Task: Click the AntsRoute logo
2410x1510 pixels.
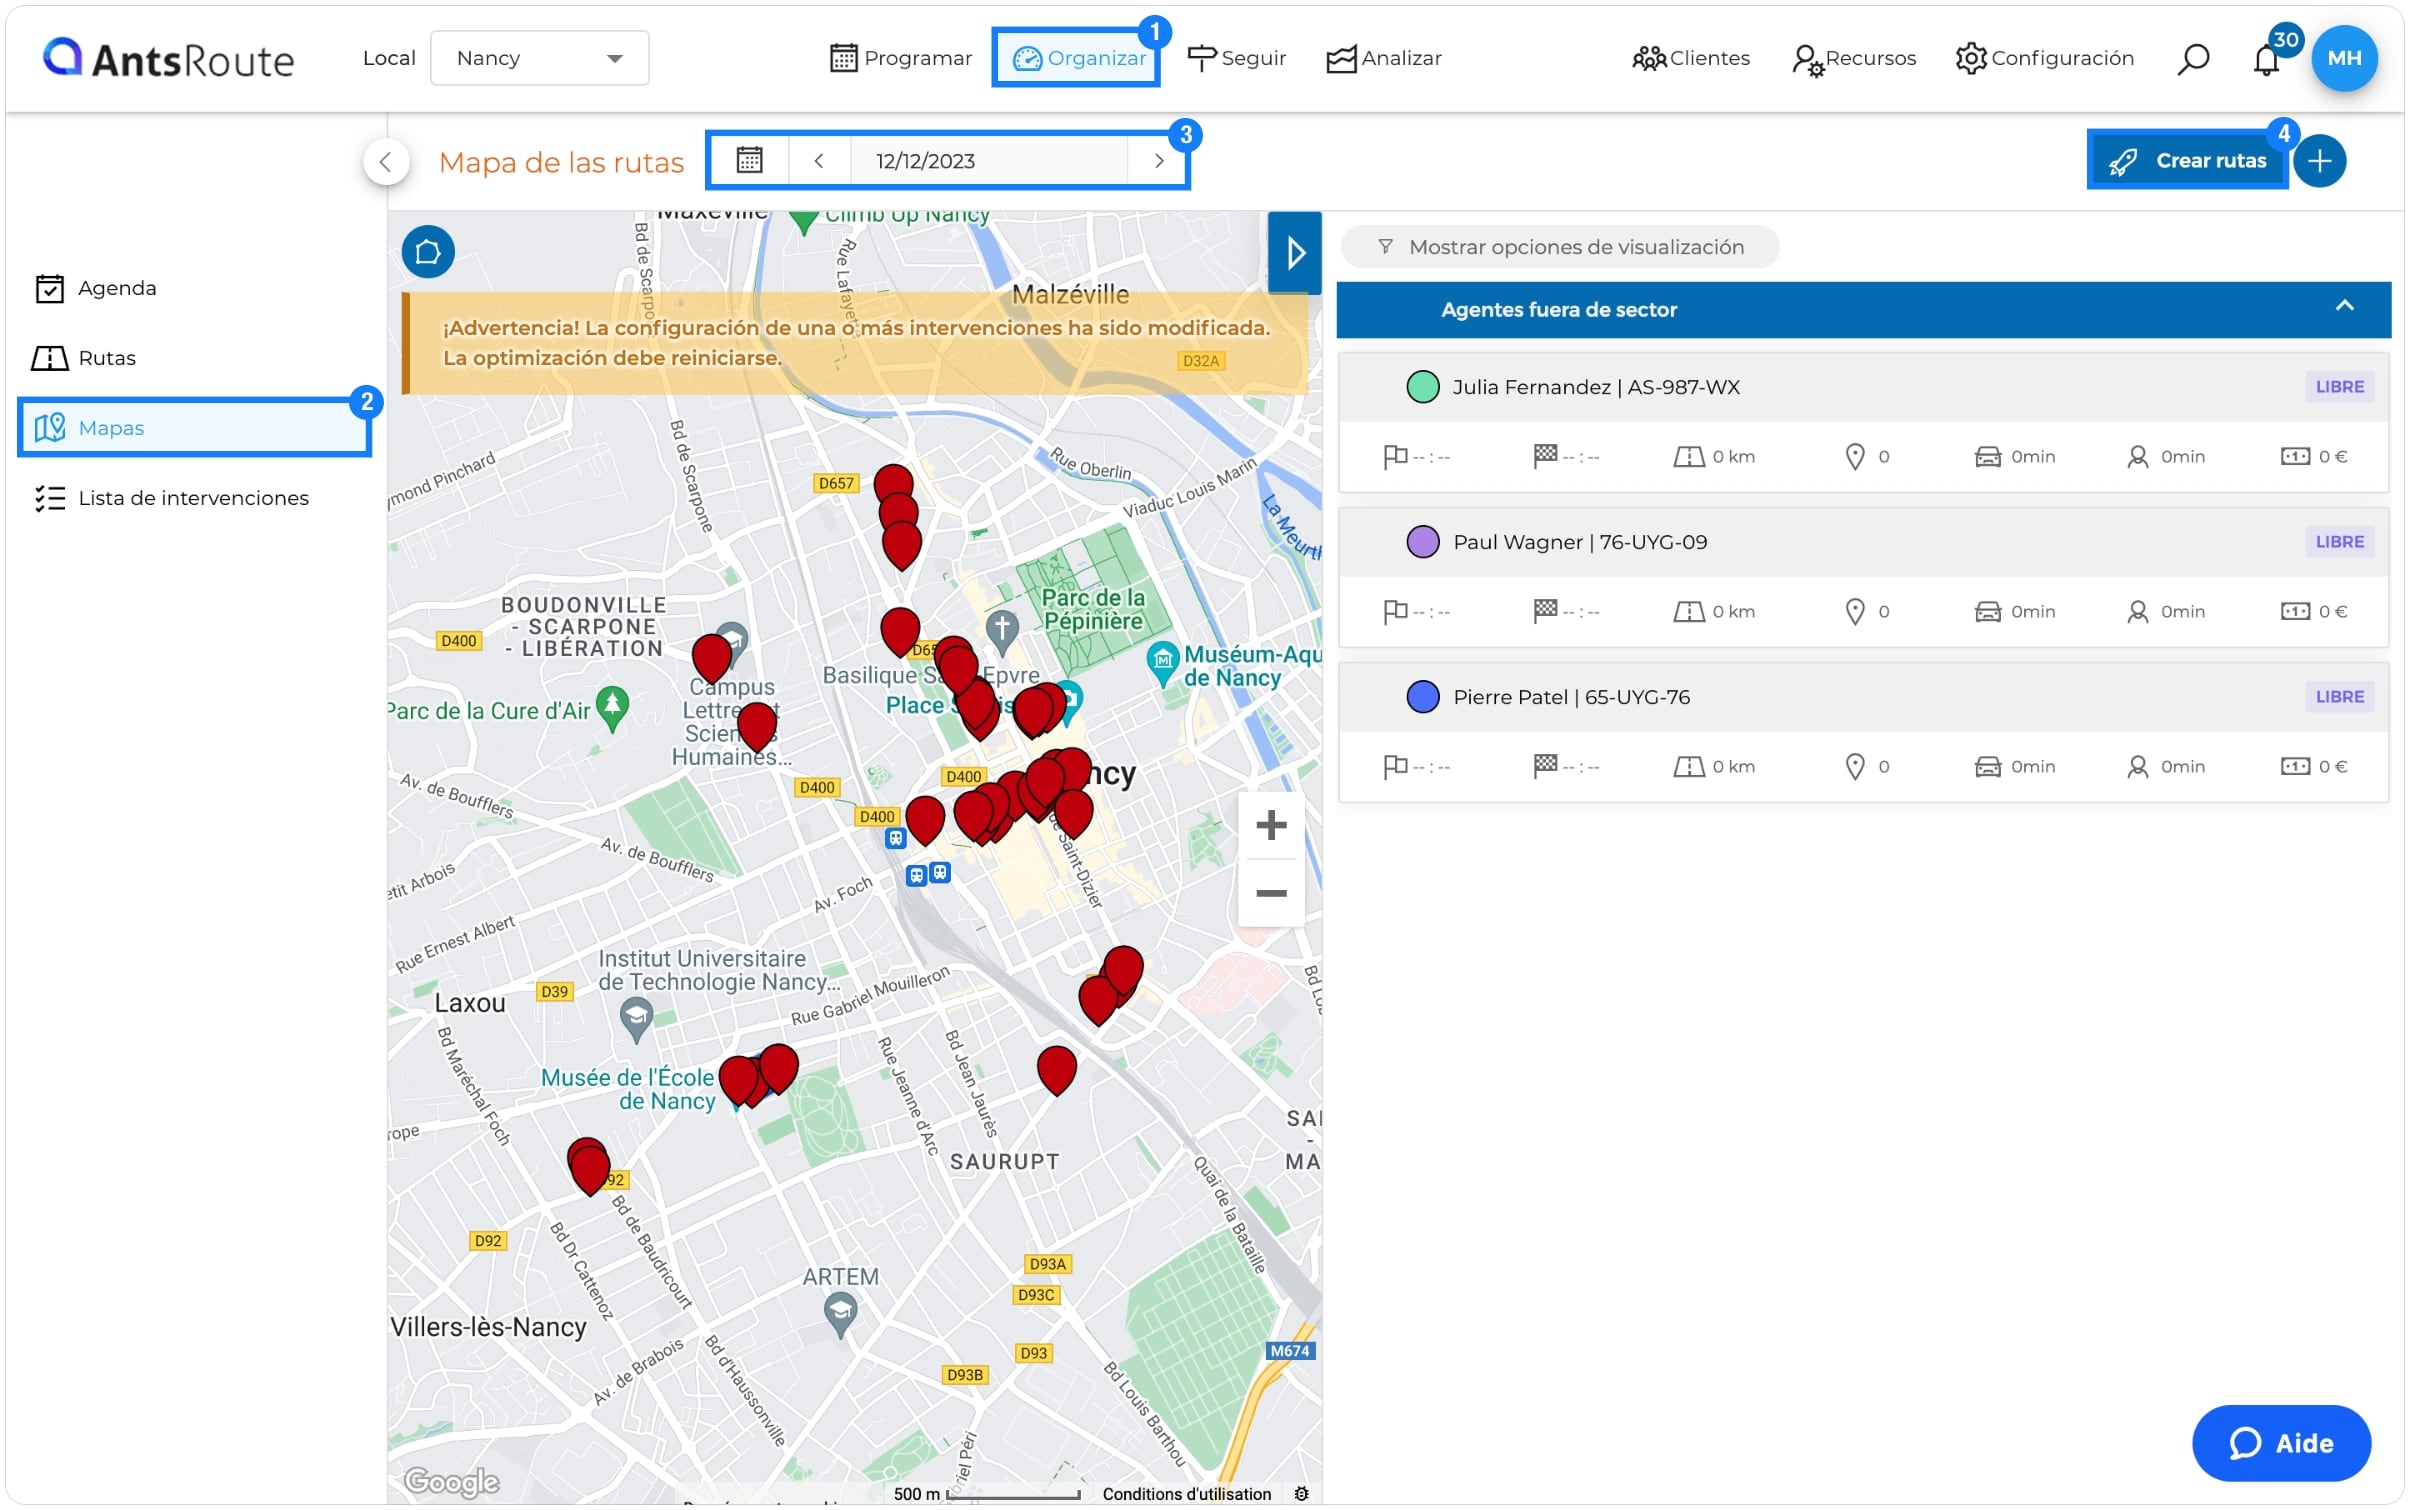Action: coord(168,59)
